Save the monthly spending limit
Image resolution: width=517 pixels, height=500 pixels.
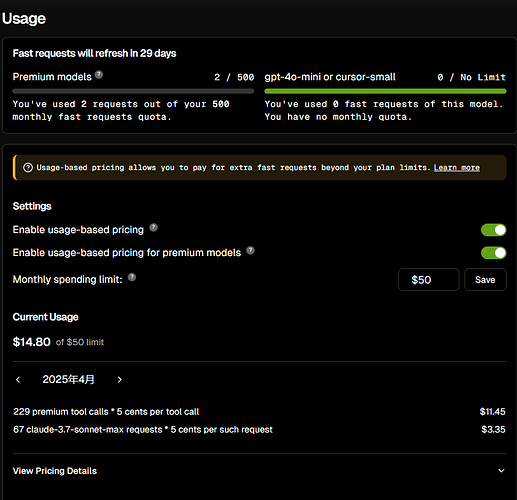click(485, 280)
